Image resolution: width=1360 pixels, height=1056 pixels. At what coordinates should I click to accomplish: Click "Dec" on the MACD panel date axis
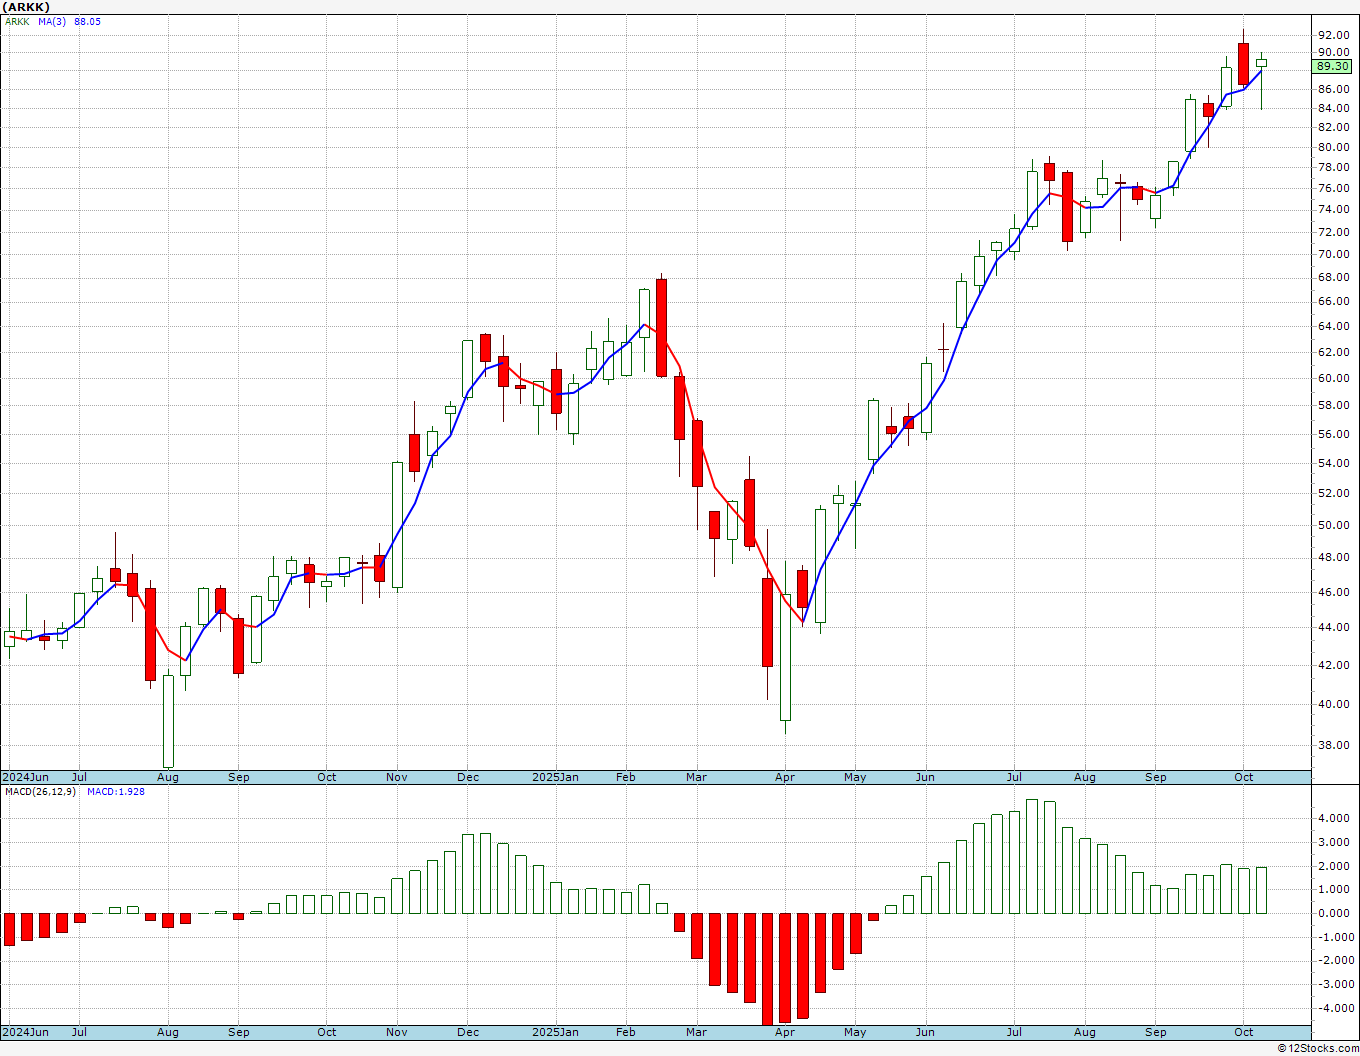[468, 1032]
